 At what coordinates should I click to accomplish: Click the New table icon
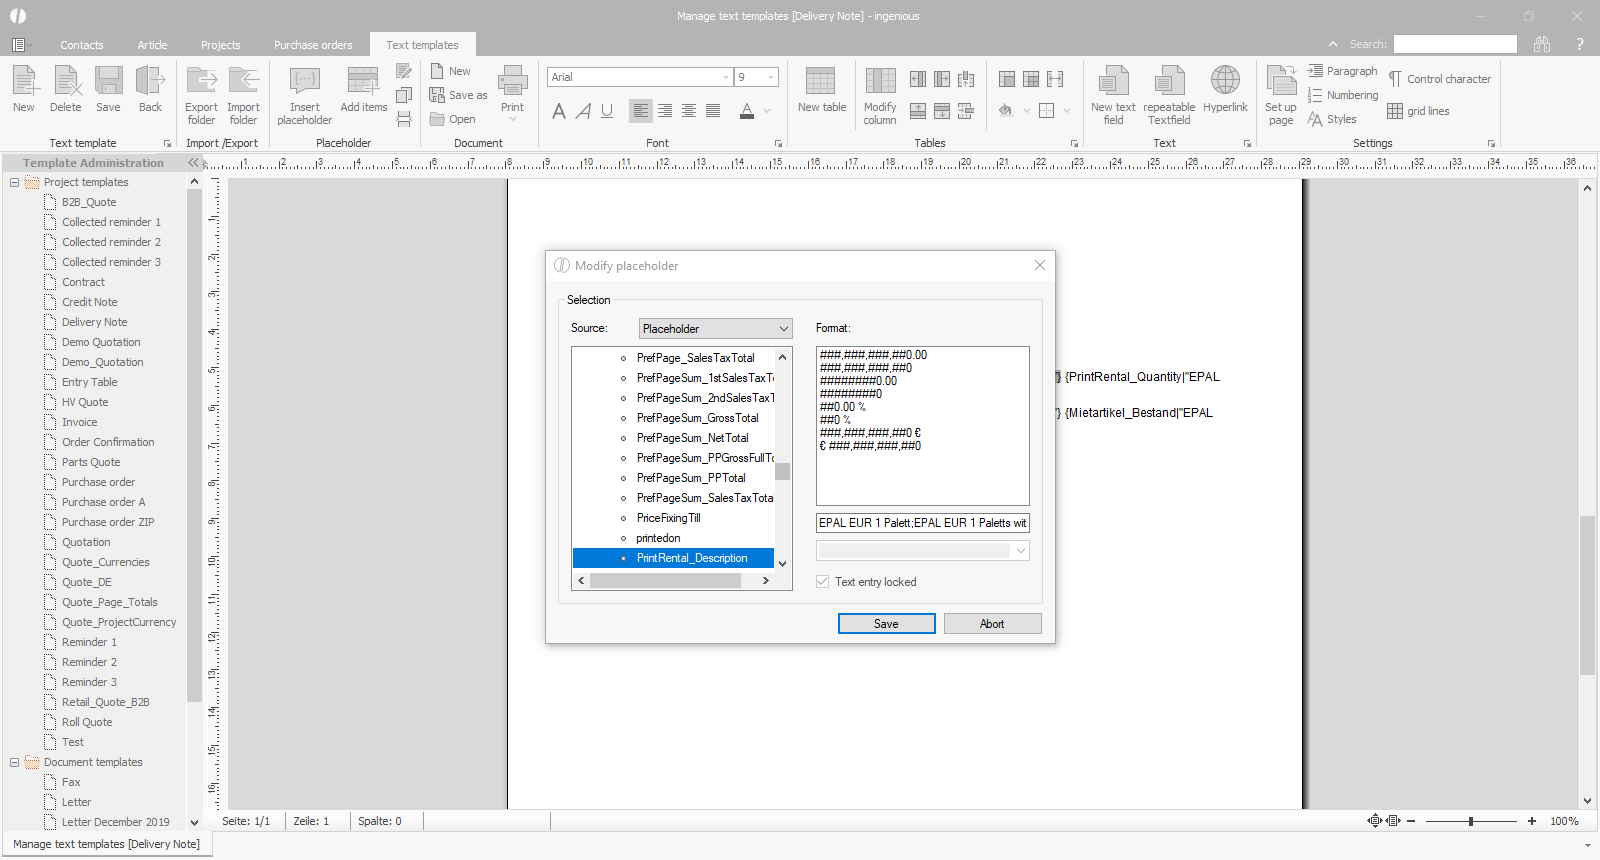click(x=821, y=82)
